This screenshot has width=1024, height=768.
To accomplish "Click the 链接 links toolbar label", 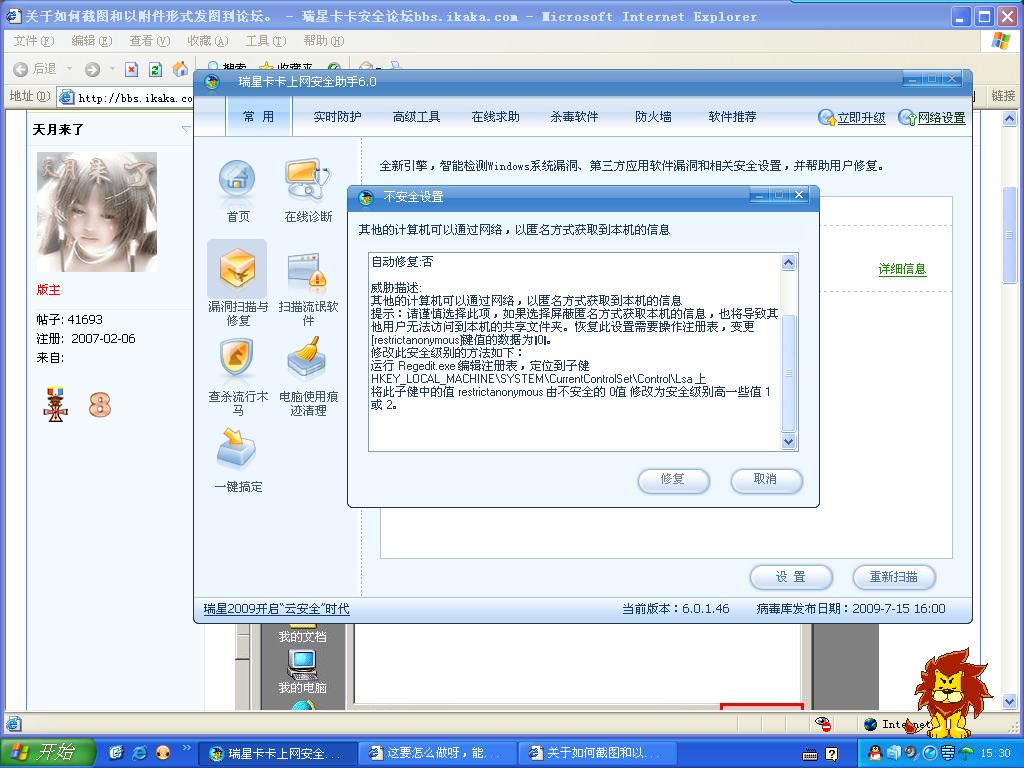I will (x=1003, y=96).
